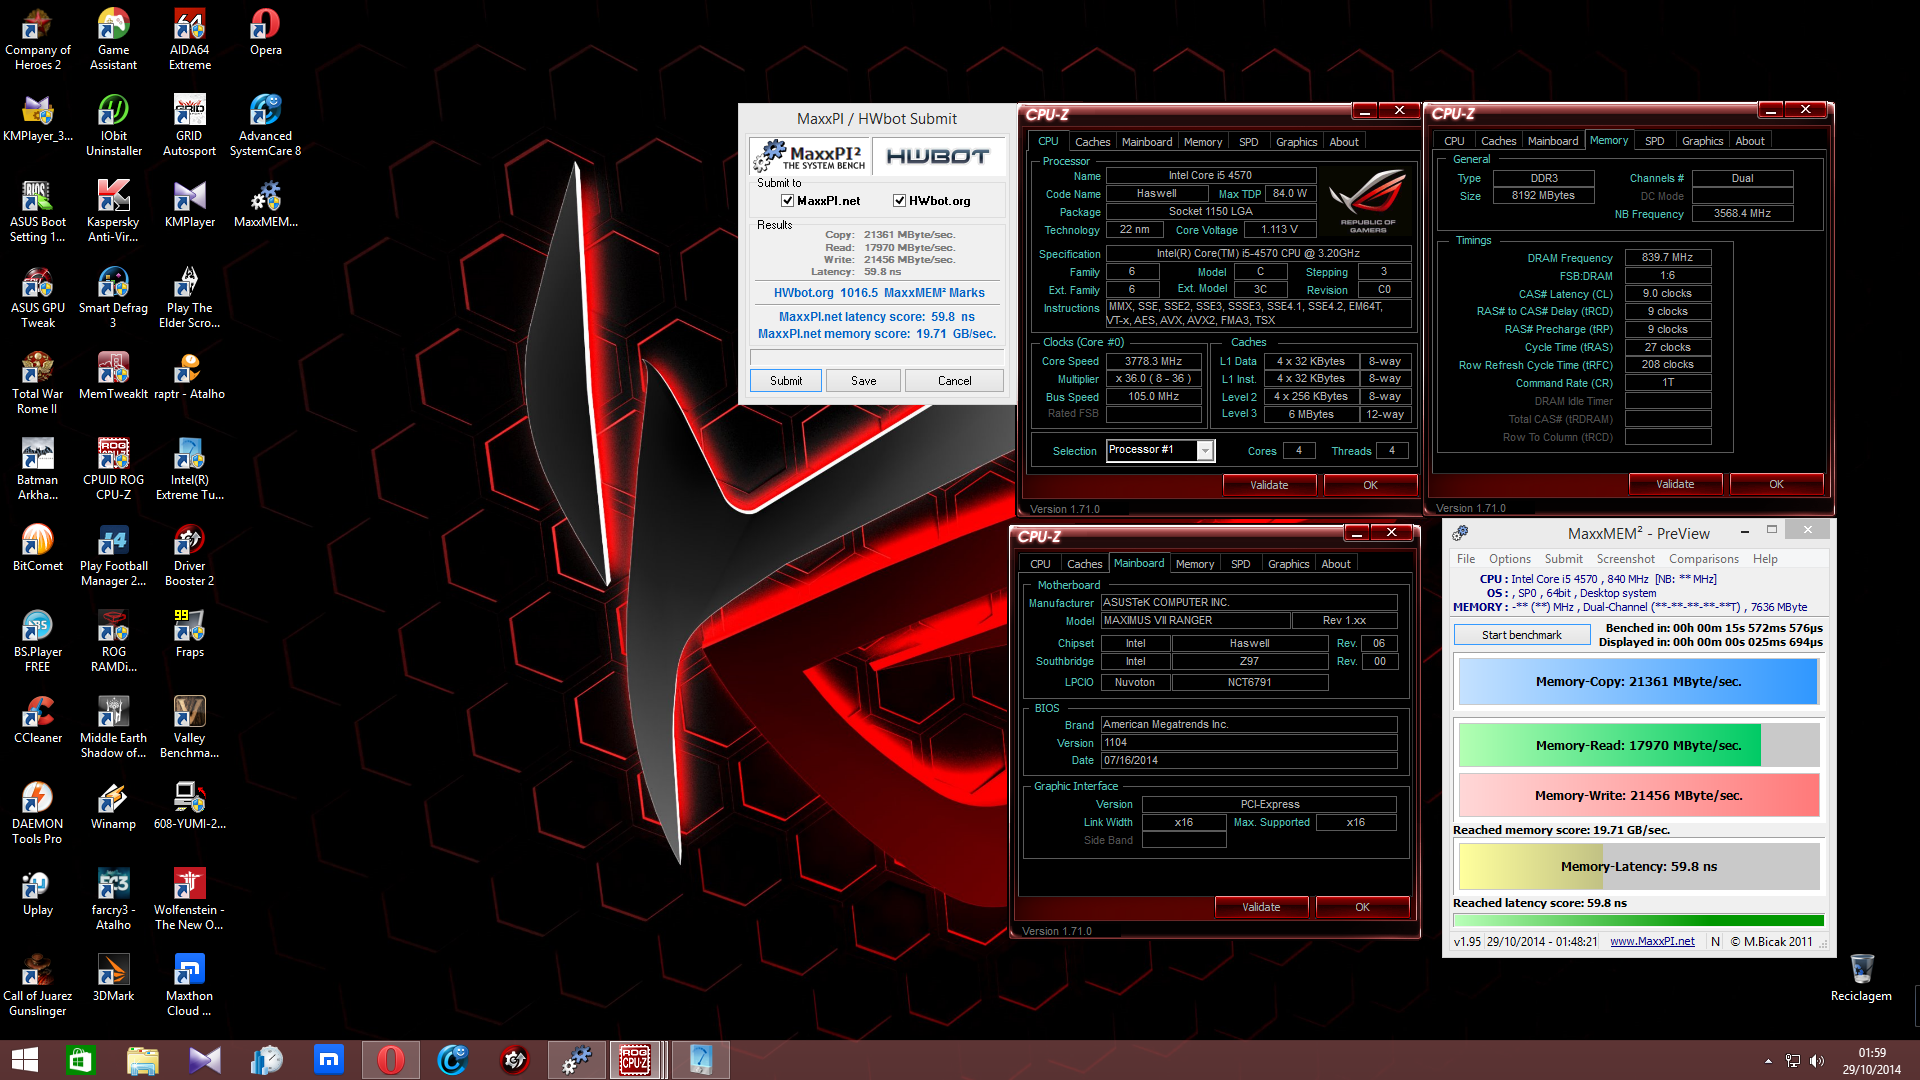Click Submit in MaxxPI HWbot dialog
Image resolution: width=1920 pixels, height=1080 pixels.
click(786, 381)
